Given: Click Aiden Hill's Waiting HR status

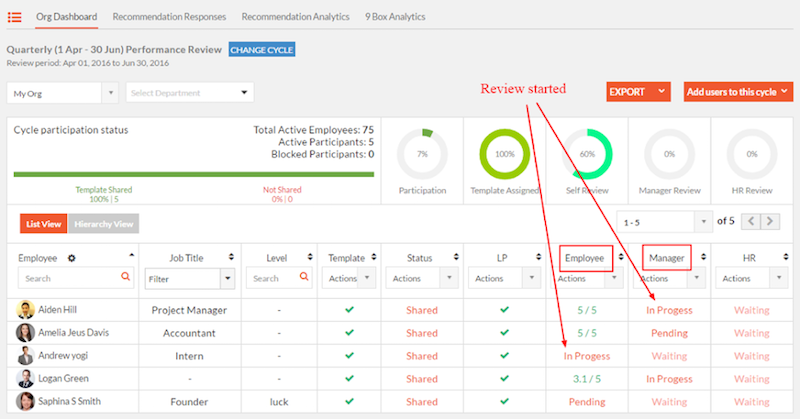Looking at the screenshot, I should 752,310.
